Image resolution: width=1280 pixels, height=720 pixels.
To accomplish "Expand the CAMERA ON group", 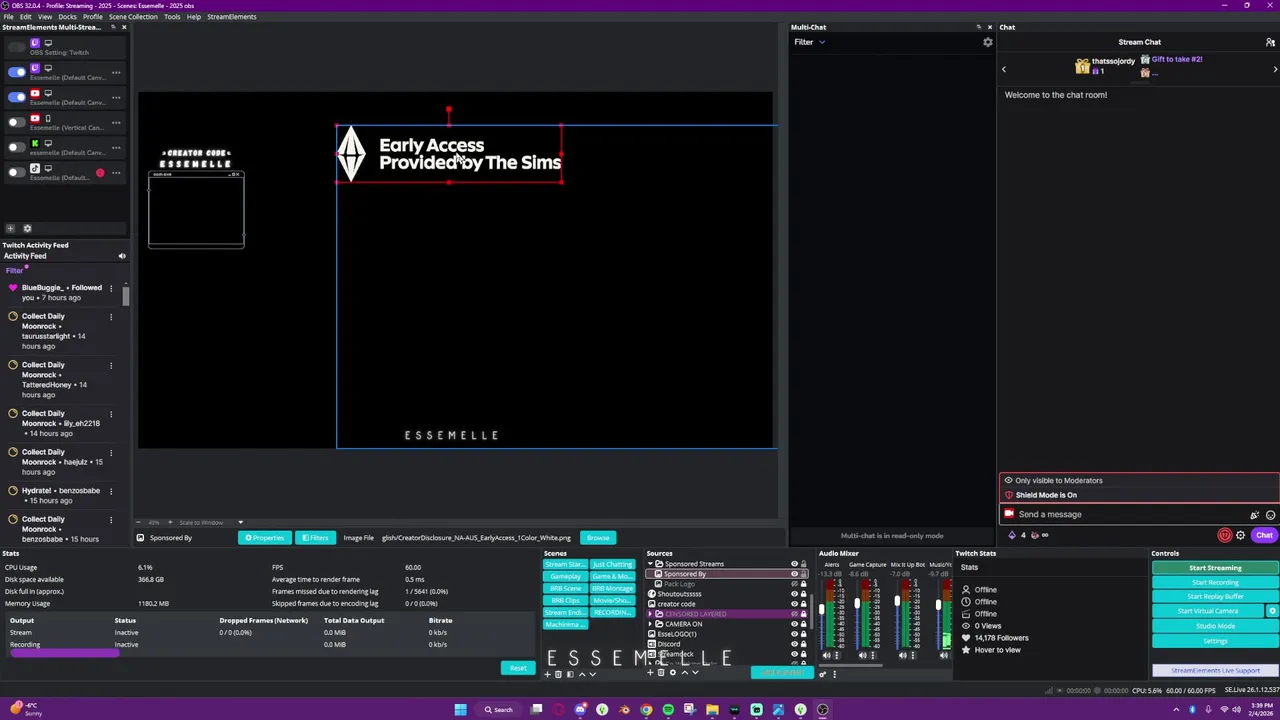I will point(650,624).
